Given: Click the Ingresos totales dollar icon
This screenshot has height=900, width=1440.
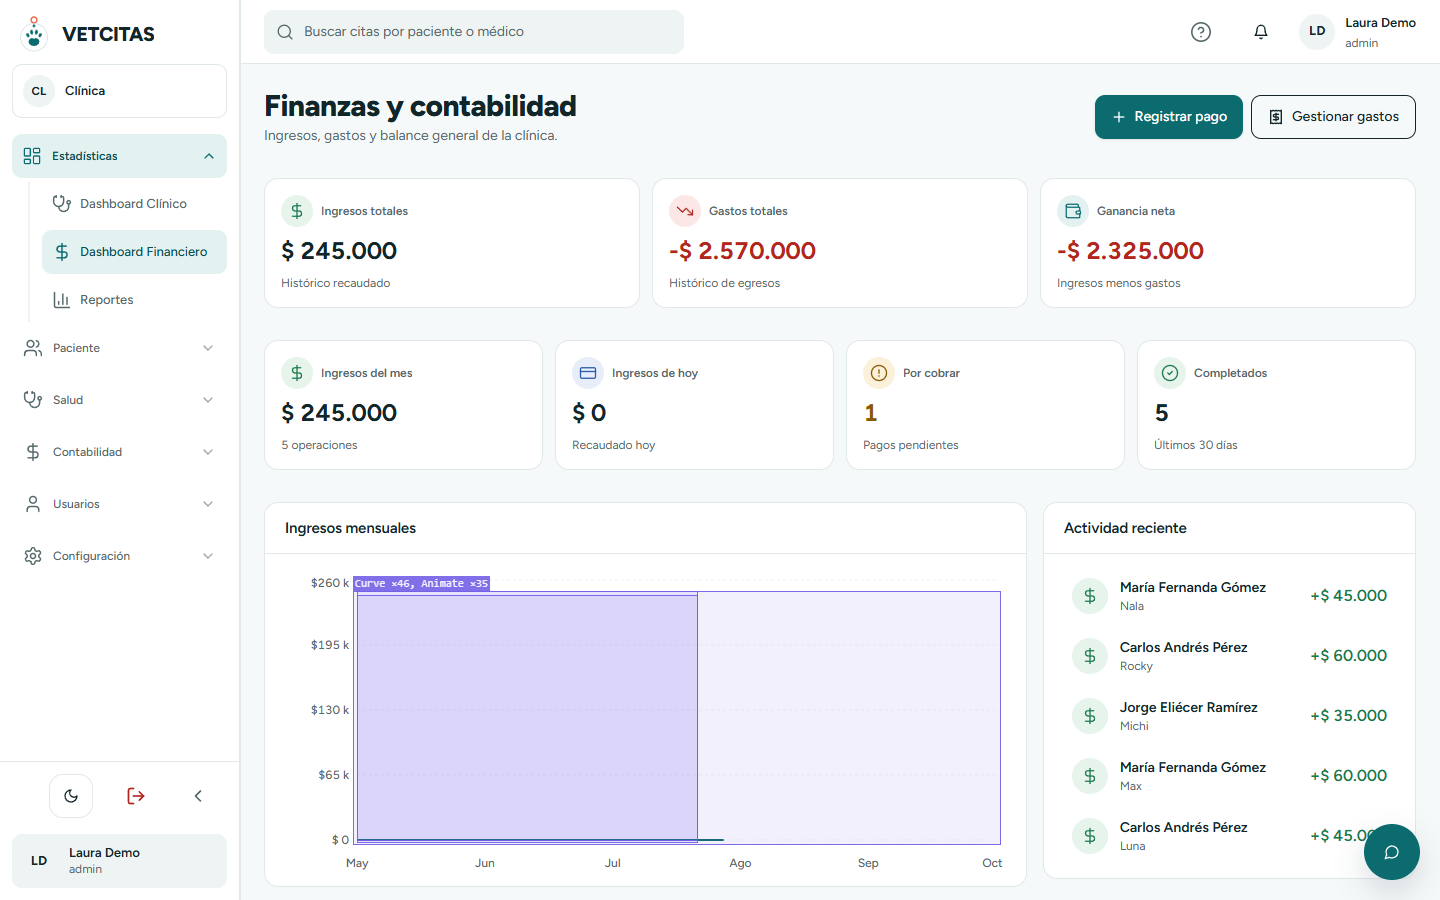Looking at the screenshot, I should (297, 211).
